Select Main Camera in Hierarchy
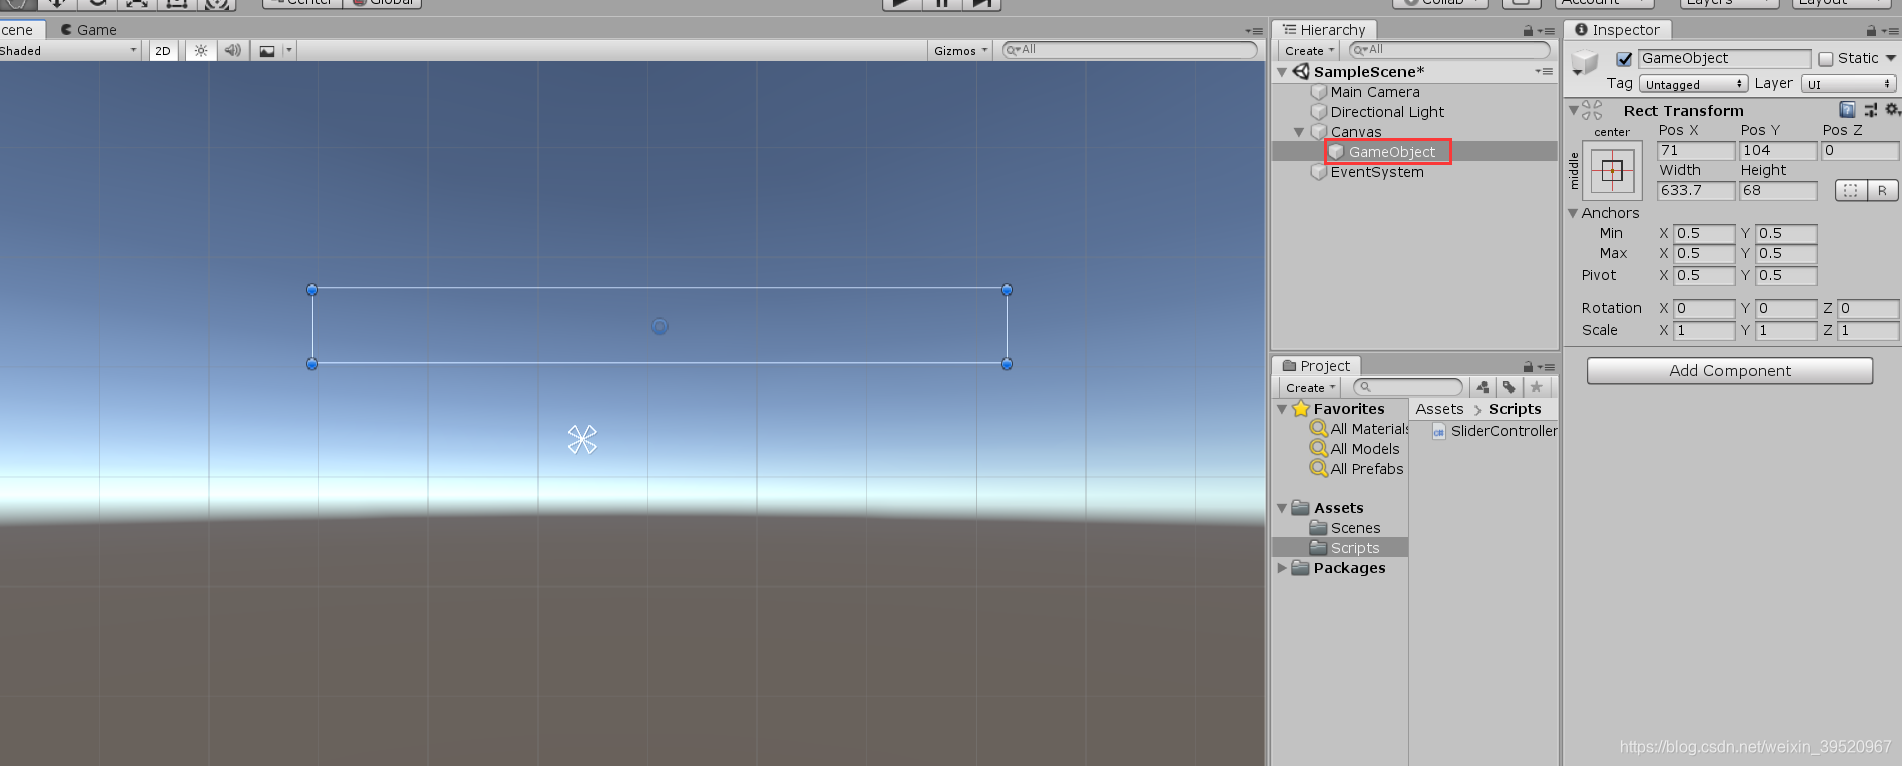The height and width of the screenshot is (766, 1902). tap(1365, 92)
